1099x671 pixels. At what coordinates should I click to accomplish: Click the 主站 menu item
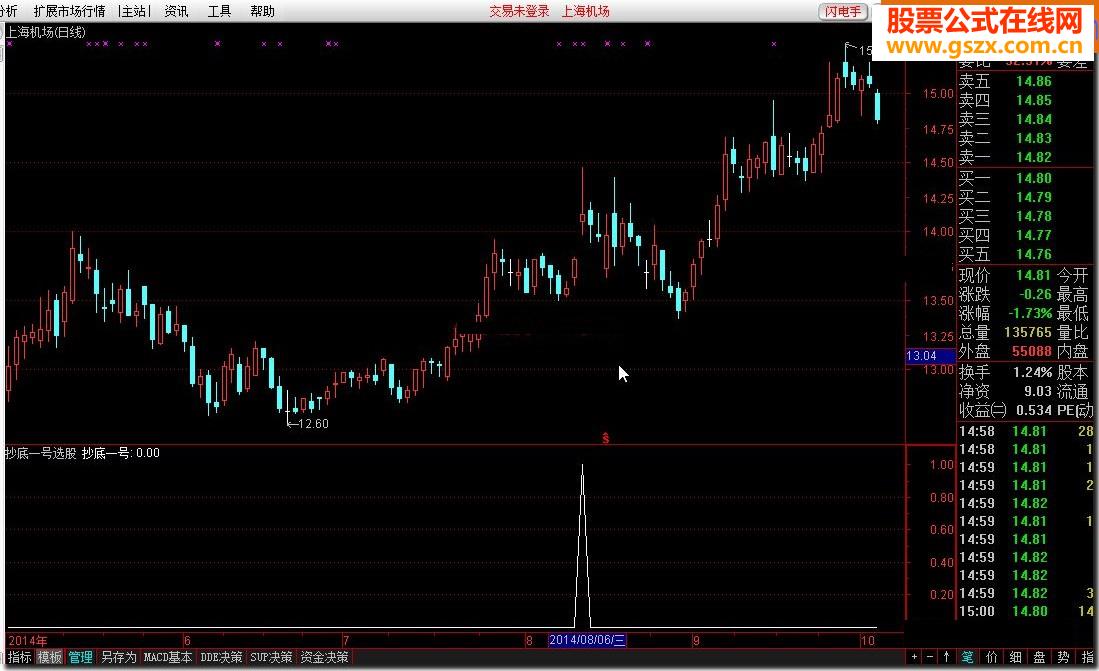pos(134,11)
